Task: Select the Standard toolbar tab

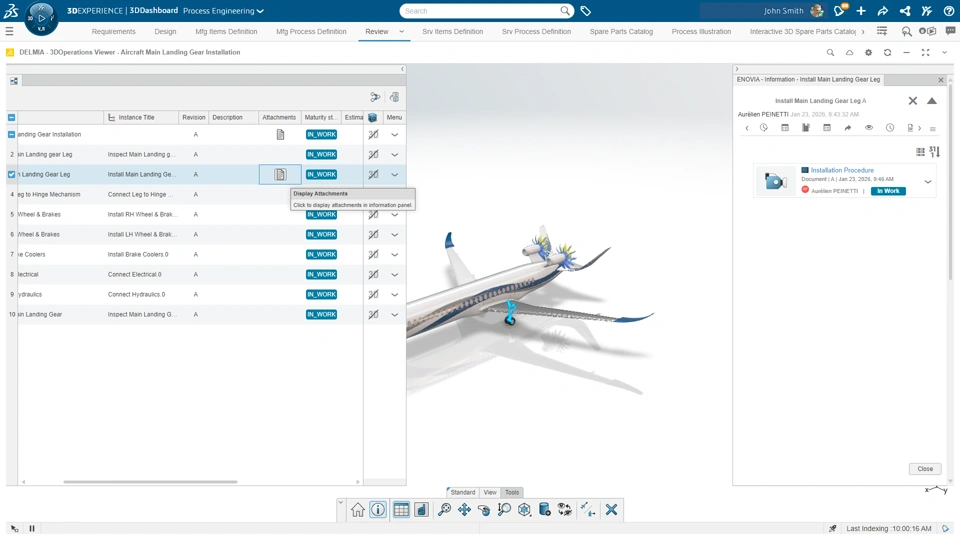Action: (462, 492)
